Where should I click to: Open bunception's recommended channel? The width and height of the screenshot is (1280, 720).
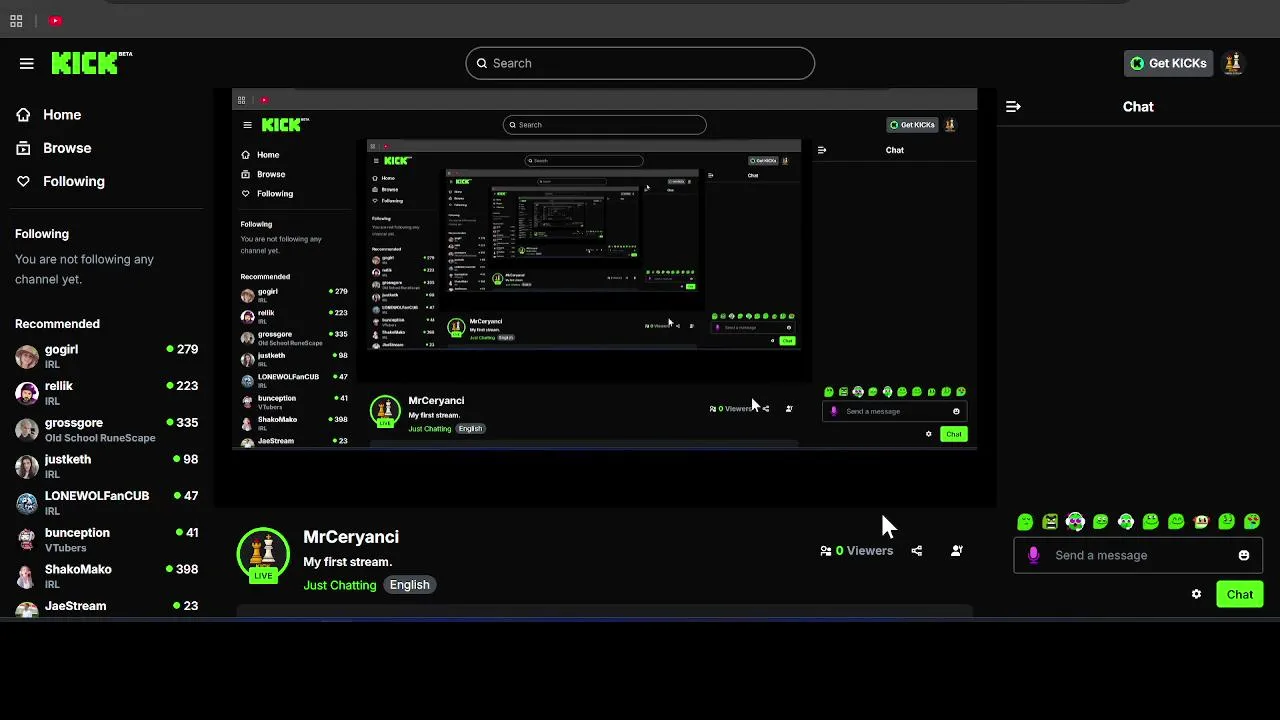point(107,540)
